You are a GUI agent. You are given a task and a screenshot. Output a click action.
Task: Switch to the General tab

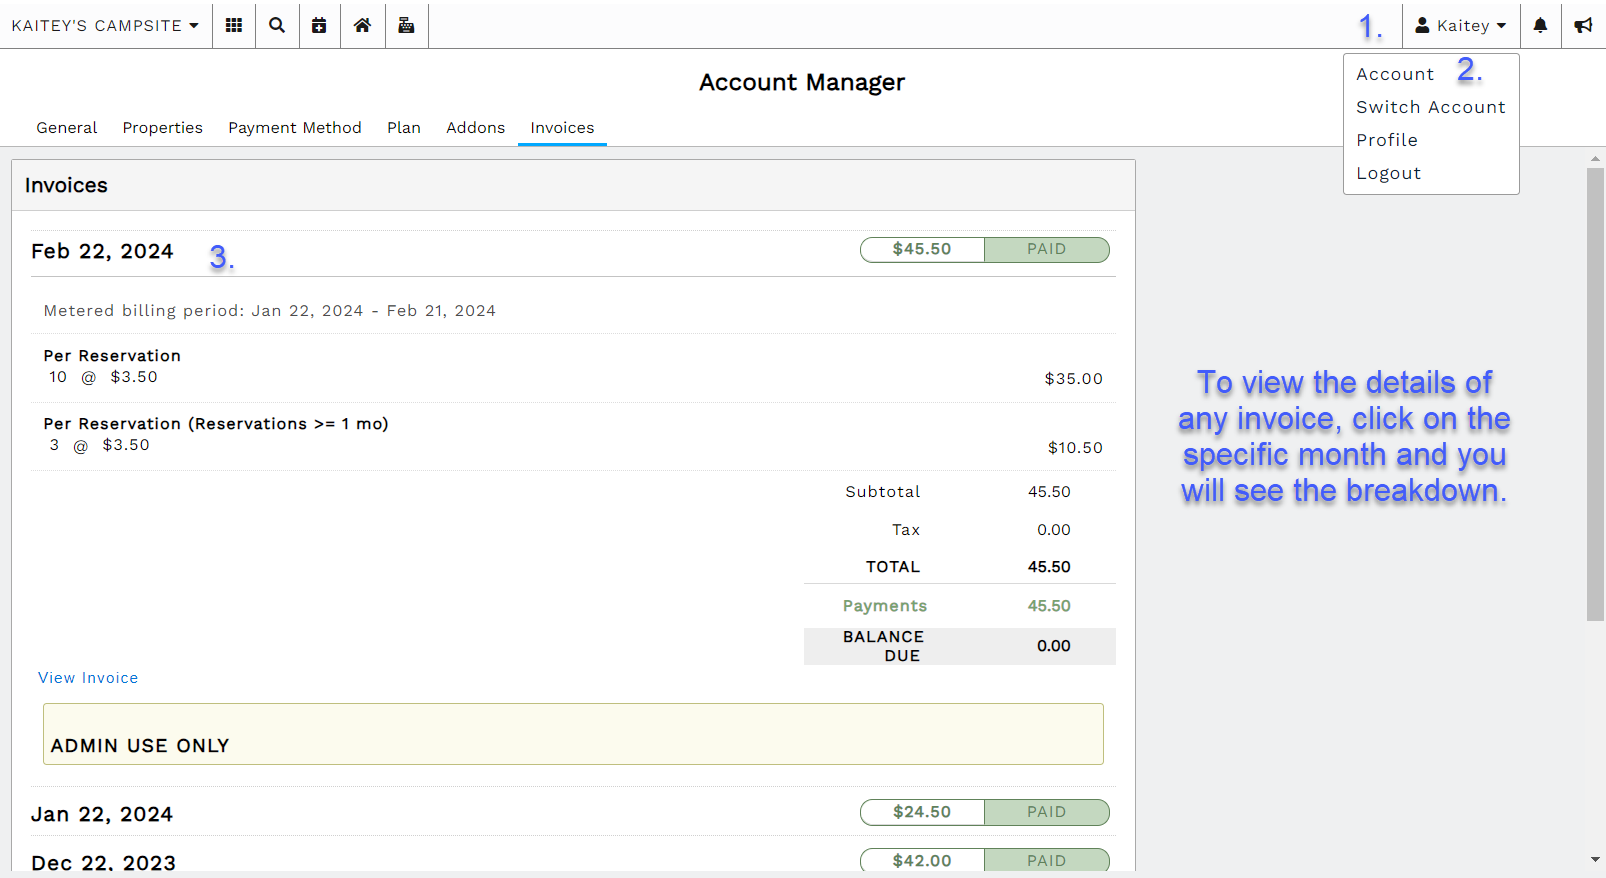tap(67, 128)
